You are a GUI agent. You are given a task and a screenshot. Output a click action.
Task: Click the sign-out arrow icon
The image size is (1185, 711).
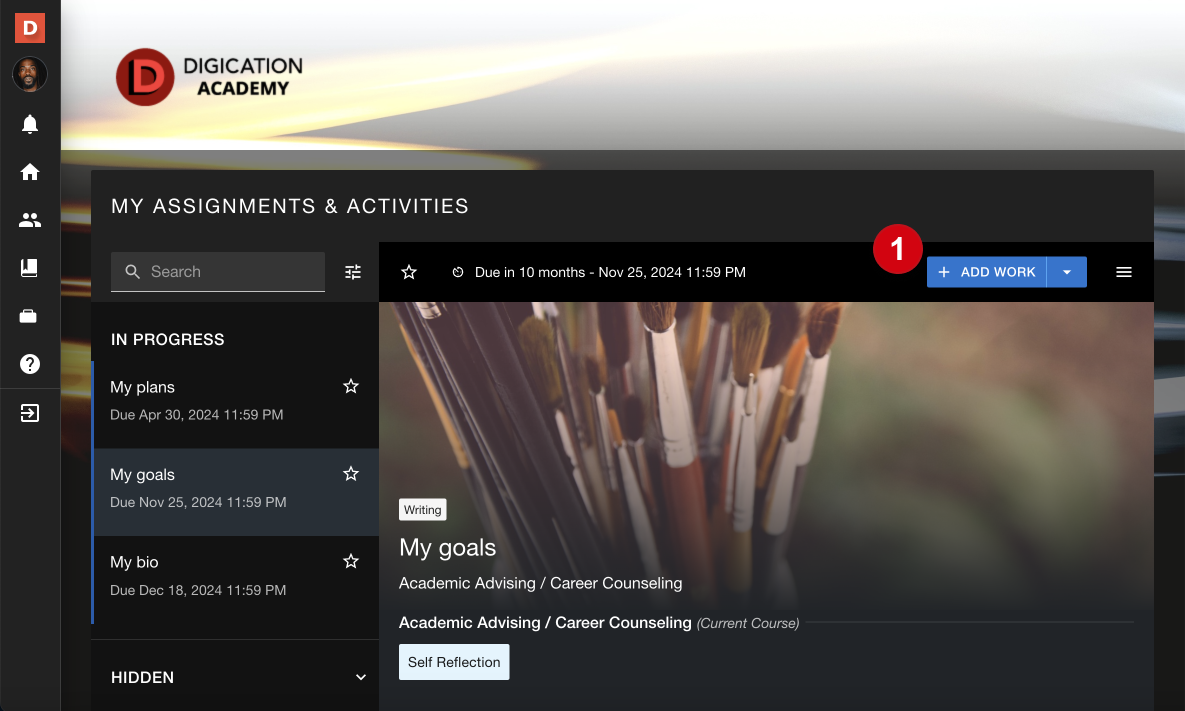[x=30, y=413]
